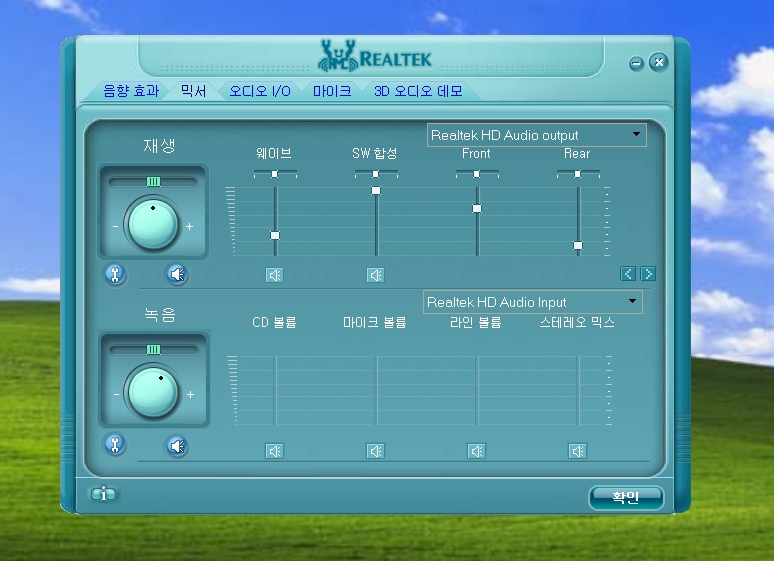Click the 웨이브 volume slider handle
Screen dimensions: 774x561
(275, 236)
